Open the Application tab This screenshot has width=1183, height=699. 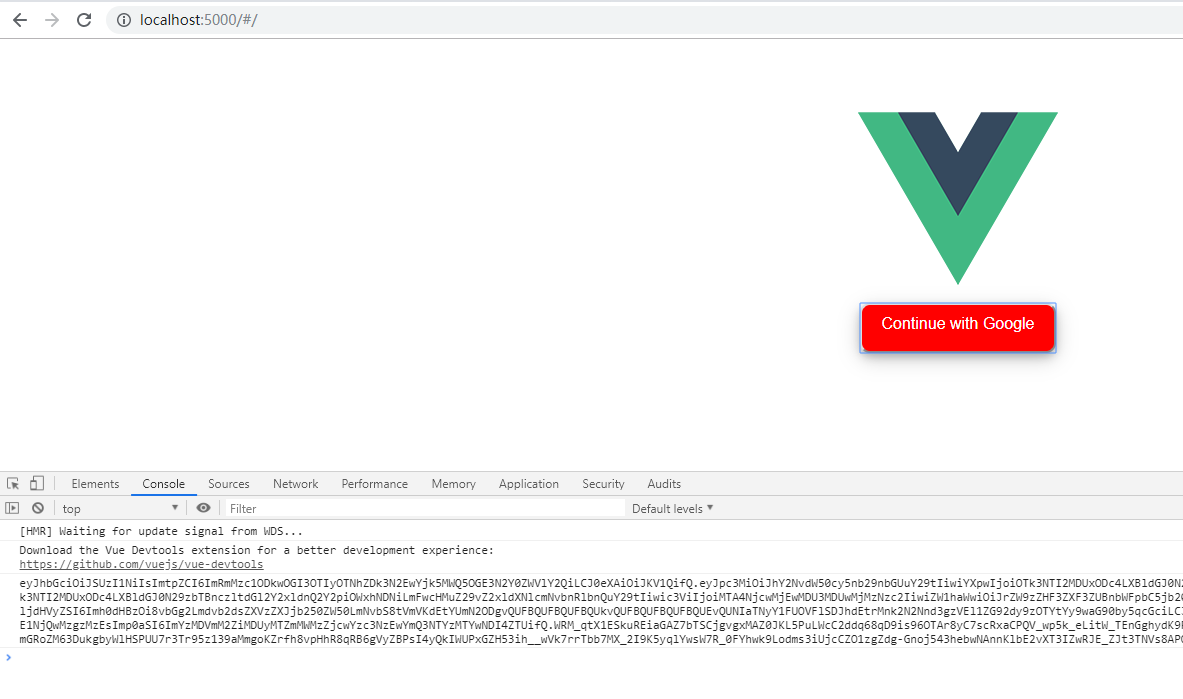529,484
